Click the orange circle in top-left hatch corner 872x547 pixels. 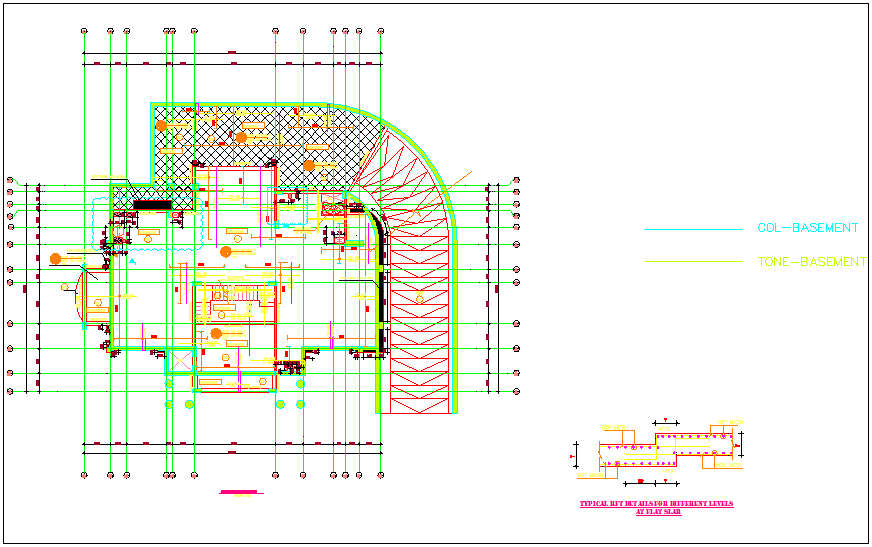161,125
